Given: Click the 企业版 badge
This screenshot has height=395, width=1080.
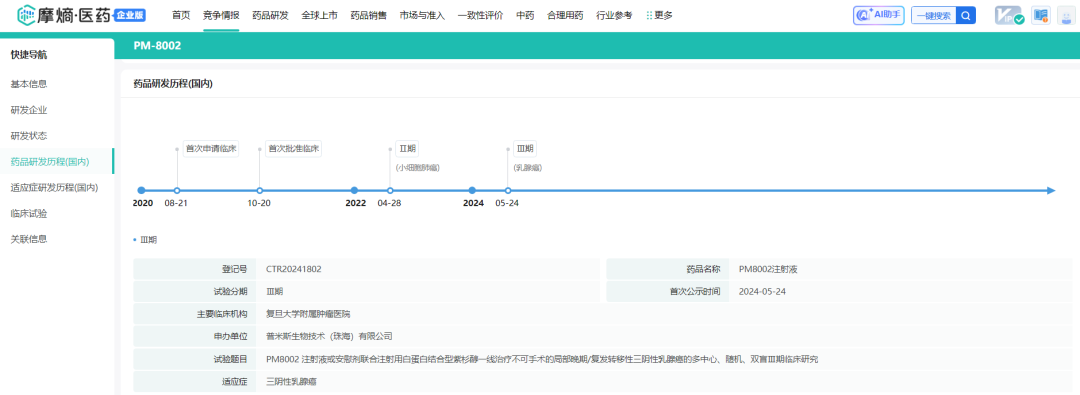Looking at the screenshot, I should (129, 15).
